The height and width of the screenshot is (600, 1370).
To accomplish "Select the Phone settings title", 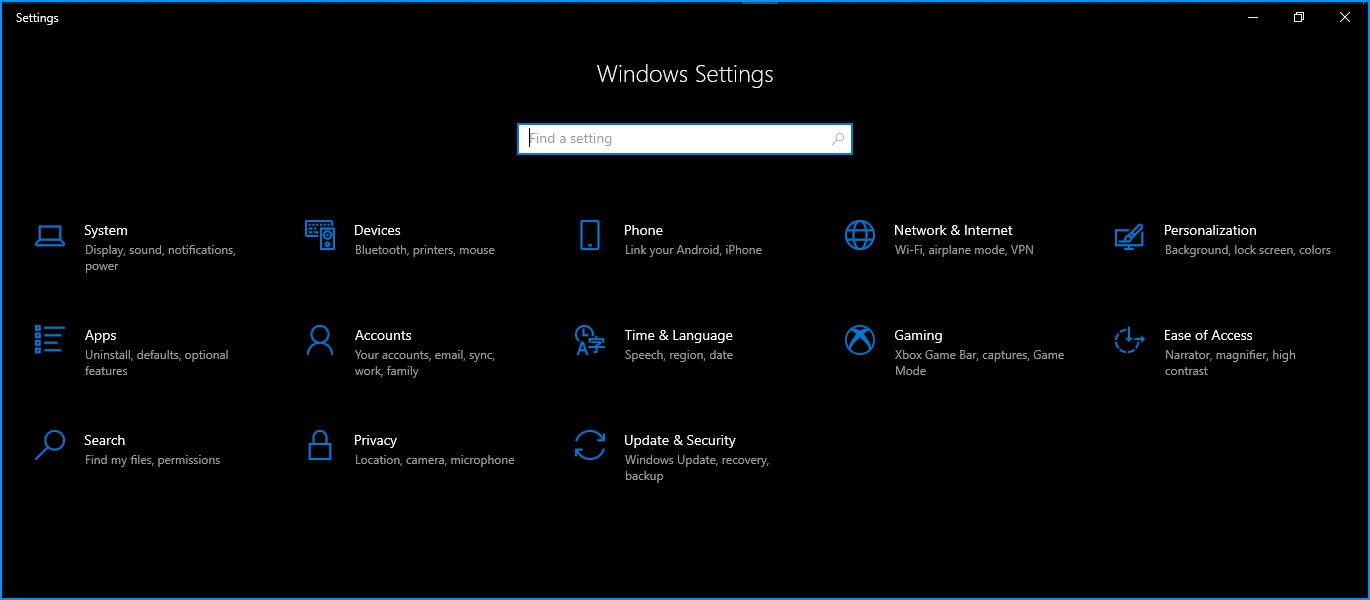I will point(643,230).
